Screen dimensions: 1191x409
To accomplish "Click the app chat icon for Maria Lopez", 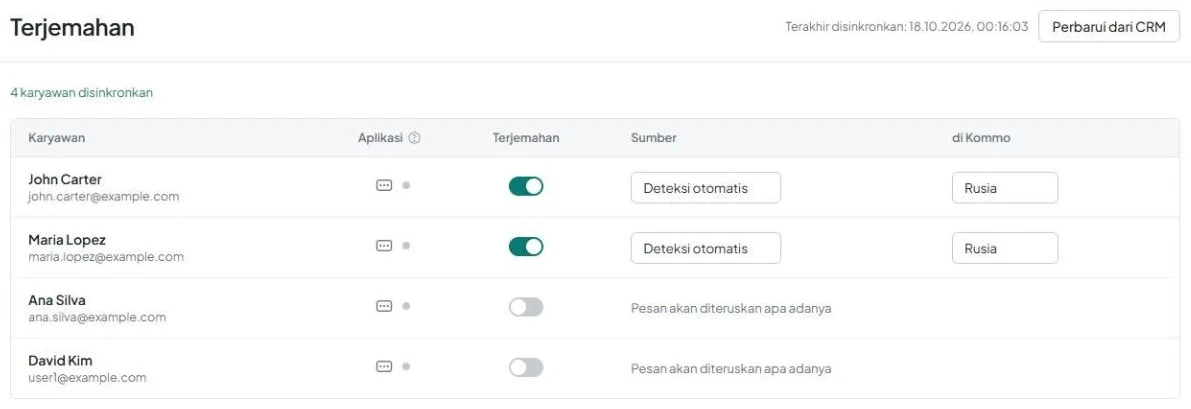I will point(384,246).
